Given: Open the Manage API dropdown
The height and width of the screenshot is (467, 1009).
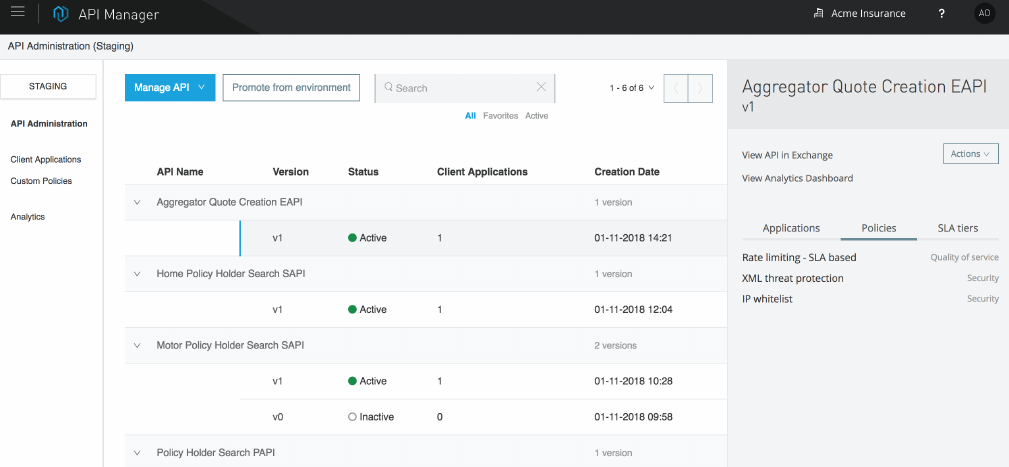Looking at the screenshot, I should tap(169, 88).
